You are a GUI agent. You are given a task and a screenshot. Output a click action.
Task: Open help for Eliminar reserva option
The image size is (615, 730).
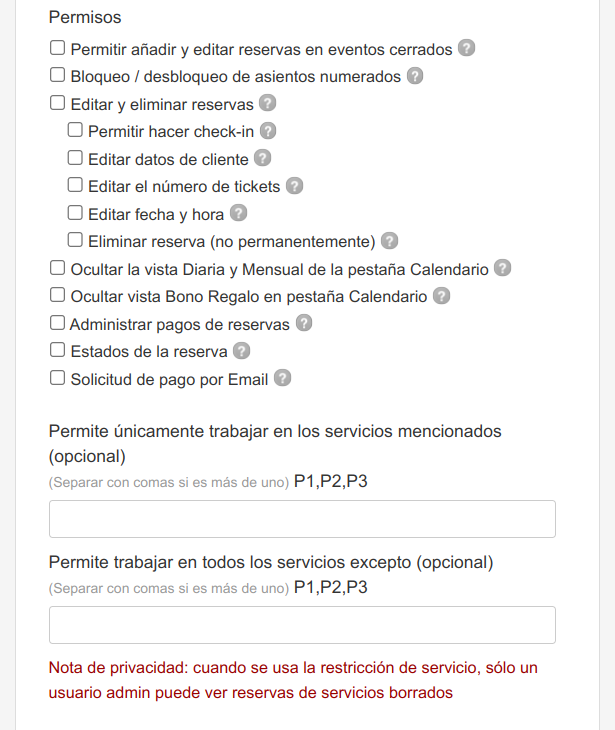[389, 241]
